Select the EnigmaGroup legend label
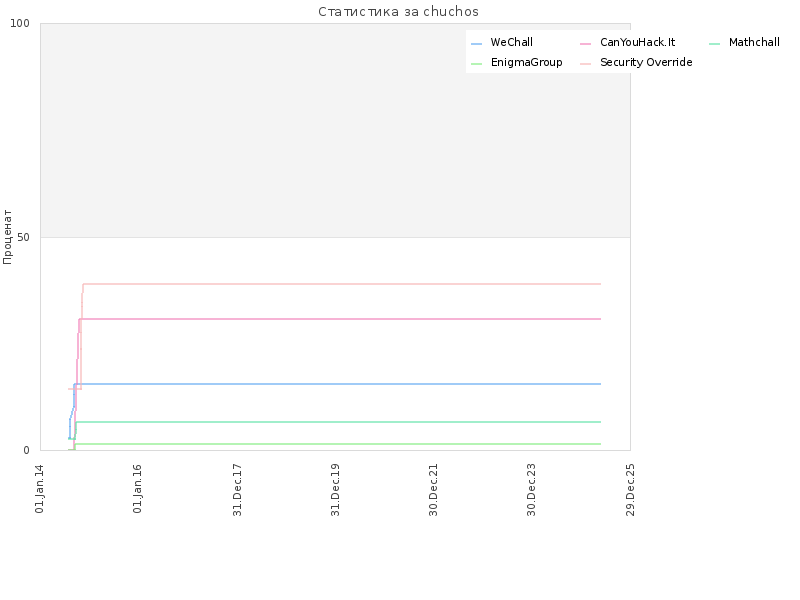The image size is (800, 600). click(527, 62)
